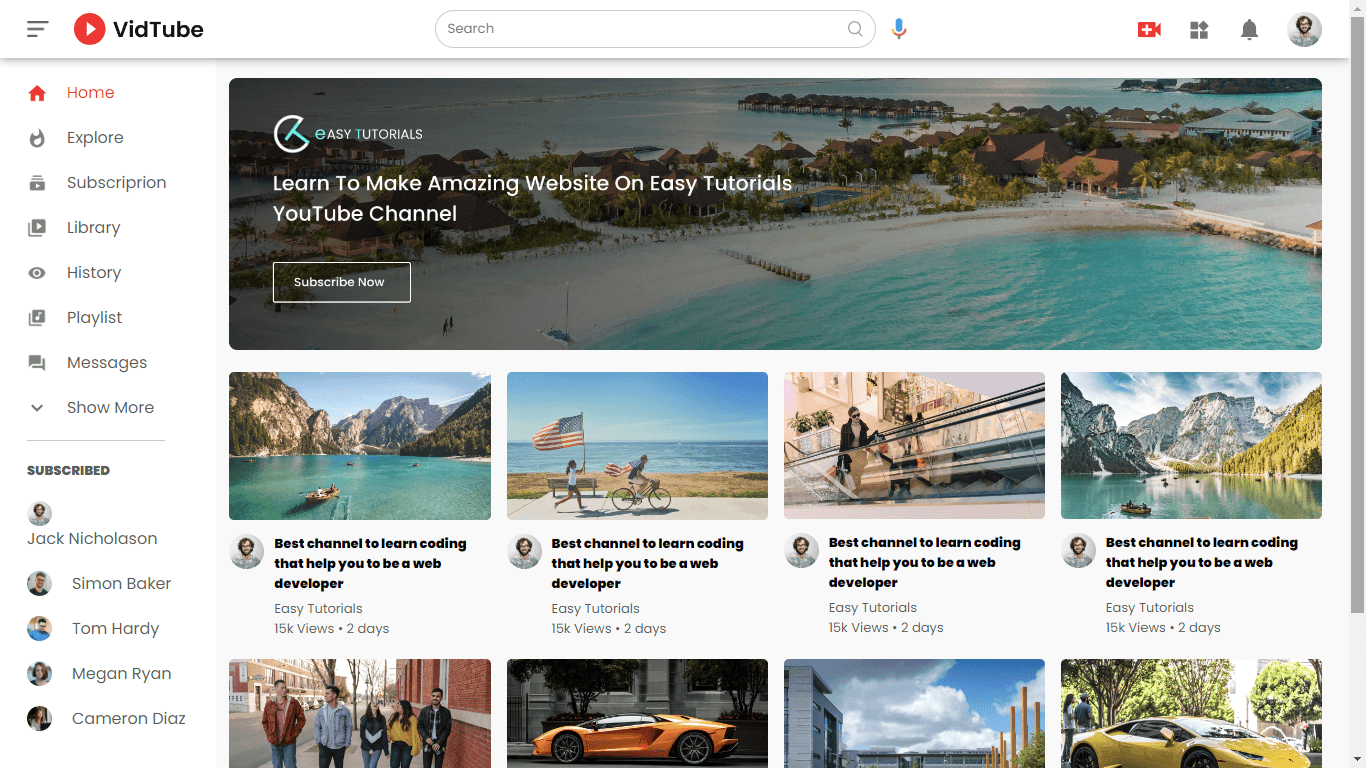The image size is (1366, 768).
Task: Open the building under cloudy sky thumbnail
Action: [914, 713]
